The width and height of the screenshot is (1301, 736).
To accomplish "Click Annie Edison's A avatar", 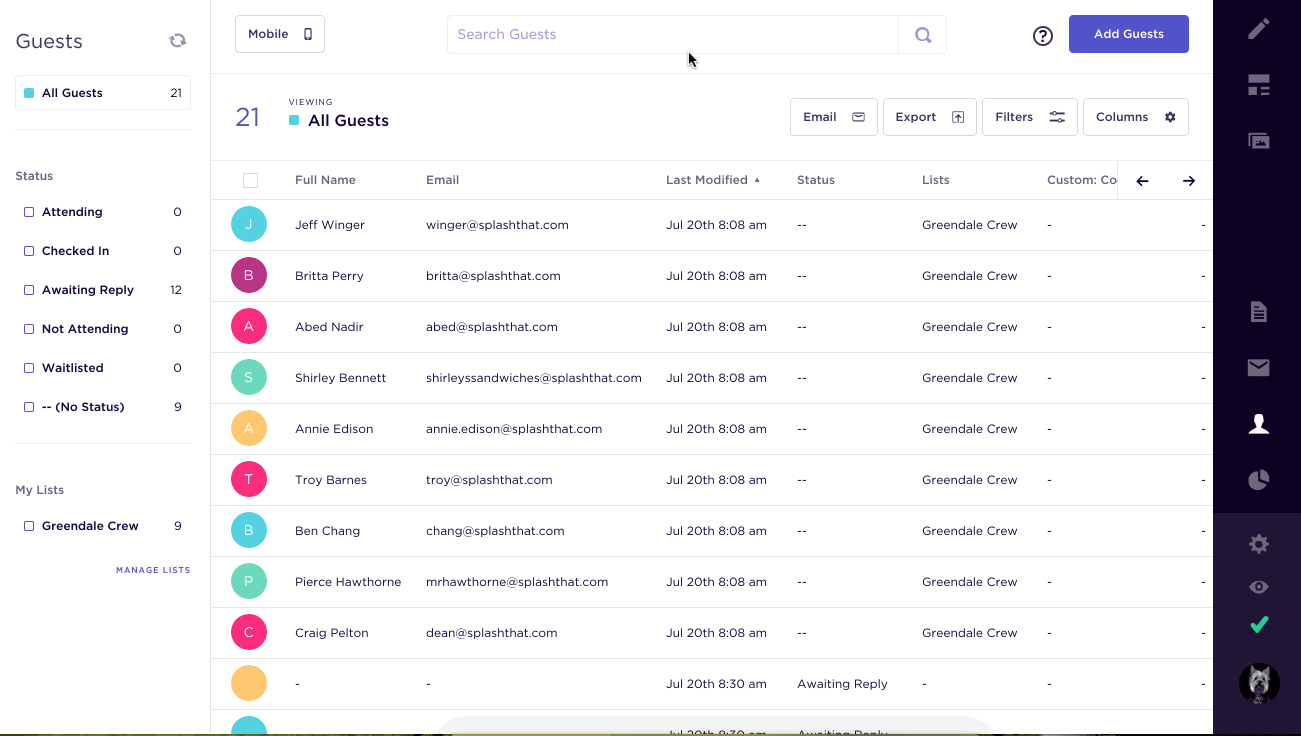I will pyautogui.click(x=249, y=428).
